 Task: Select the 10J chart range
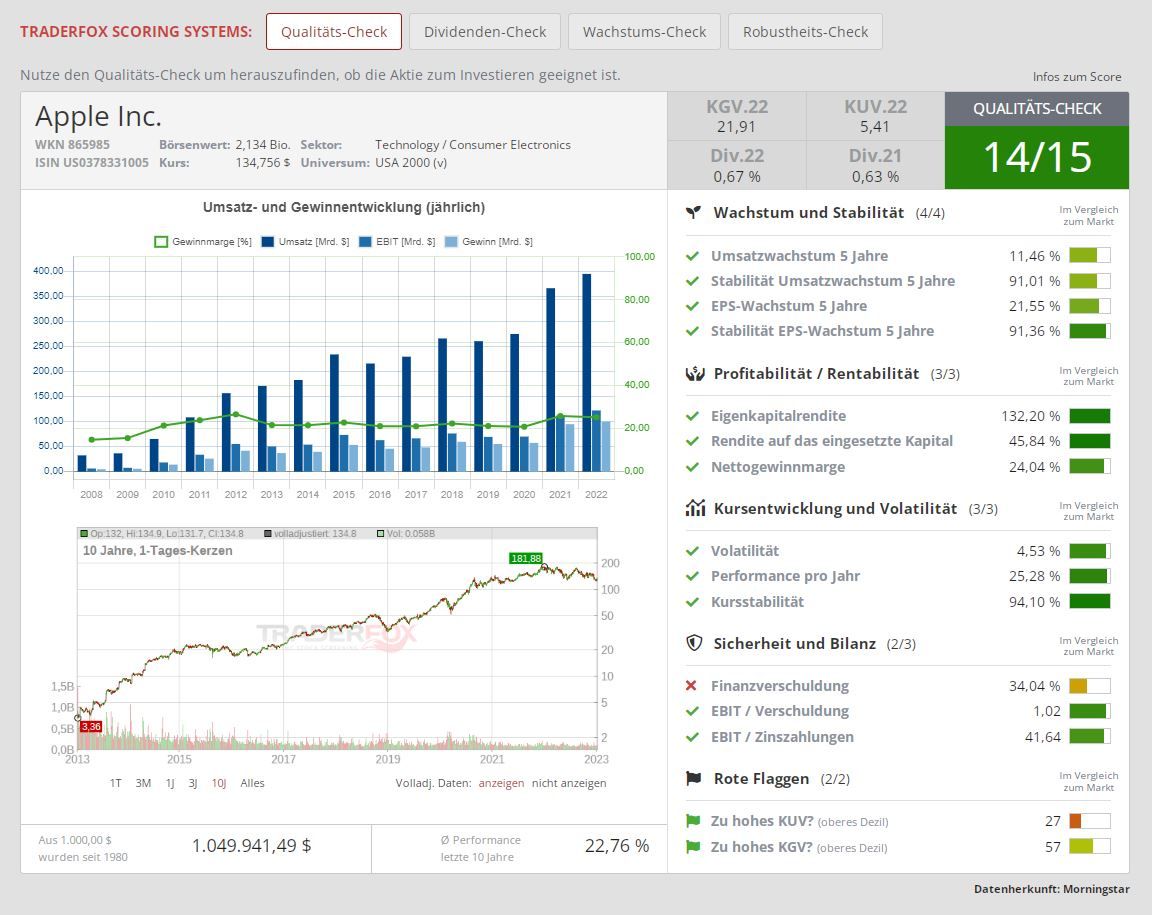coord(219,783)
